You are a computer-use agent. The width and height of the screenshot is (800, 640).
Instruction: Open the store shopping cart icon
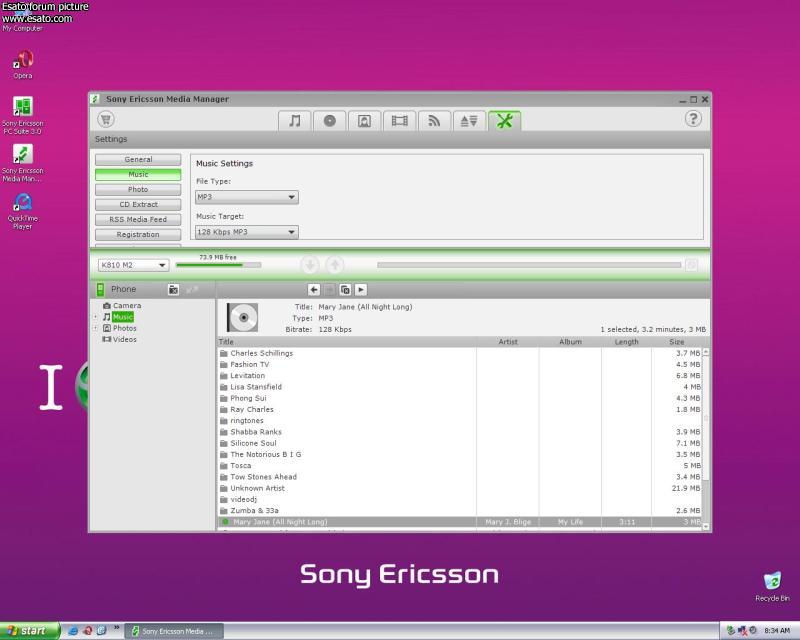106,119
